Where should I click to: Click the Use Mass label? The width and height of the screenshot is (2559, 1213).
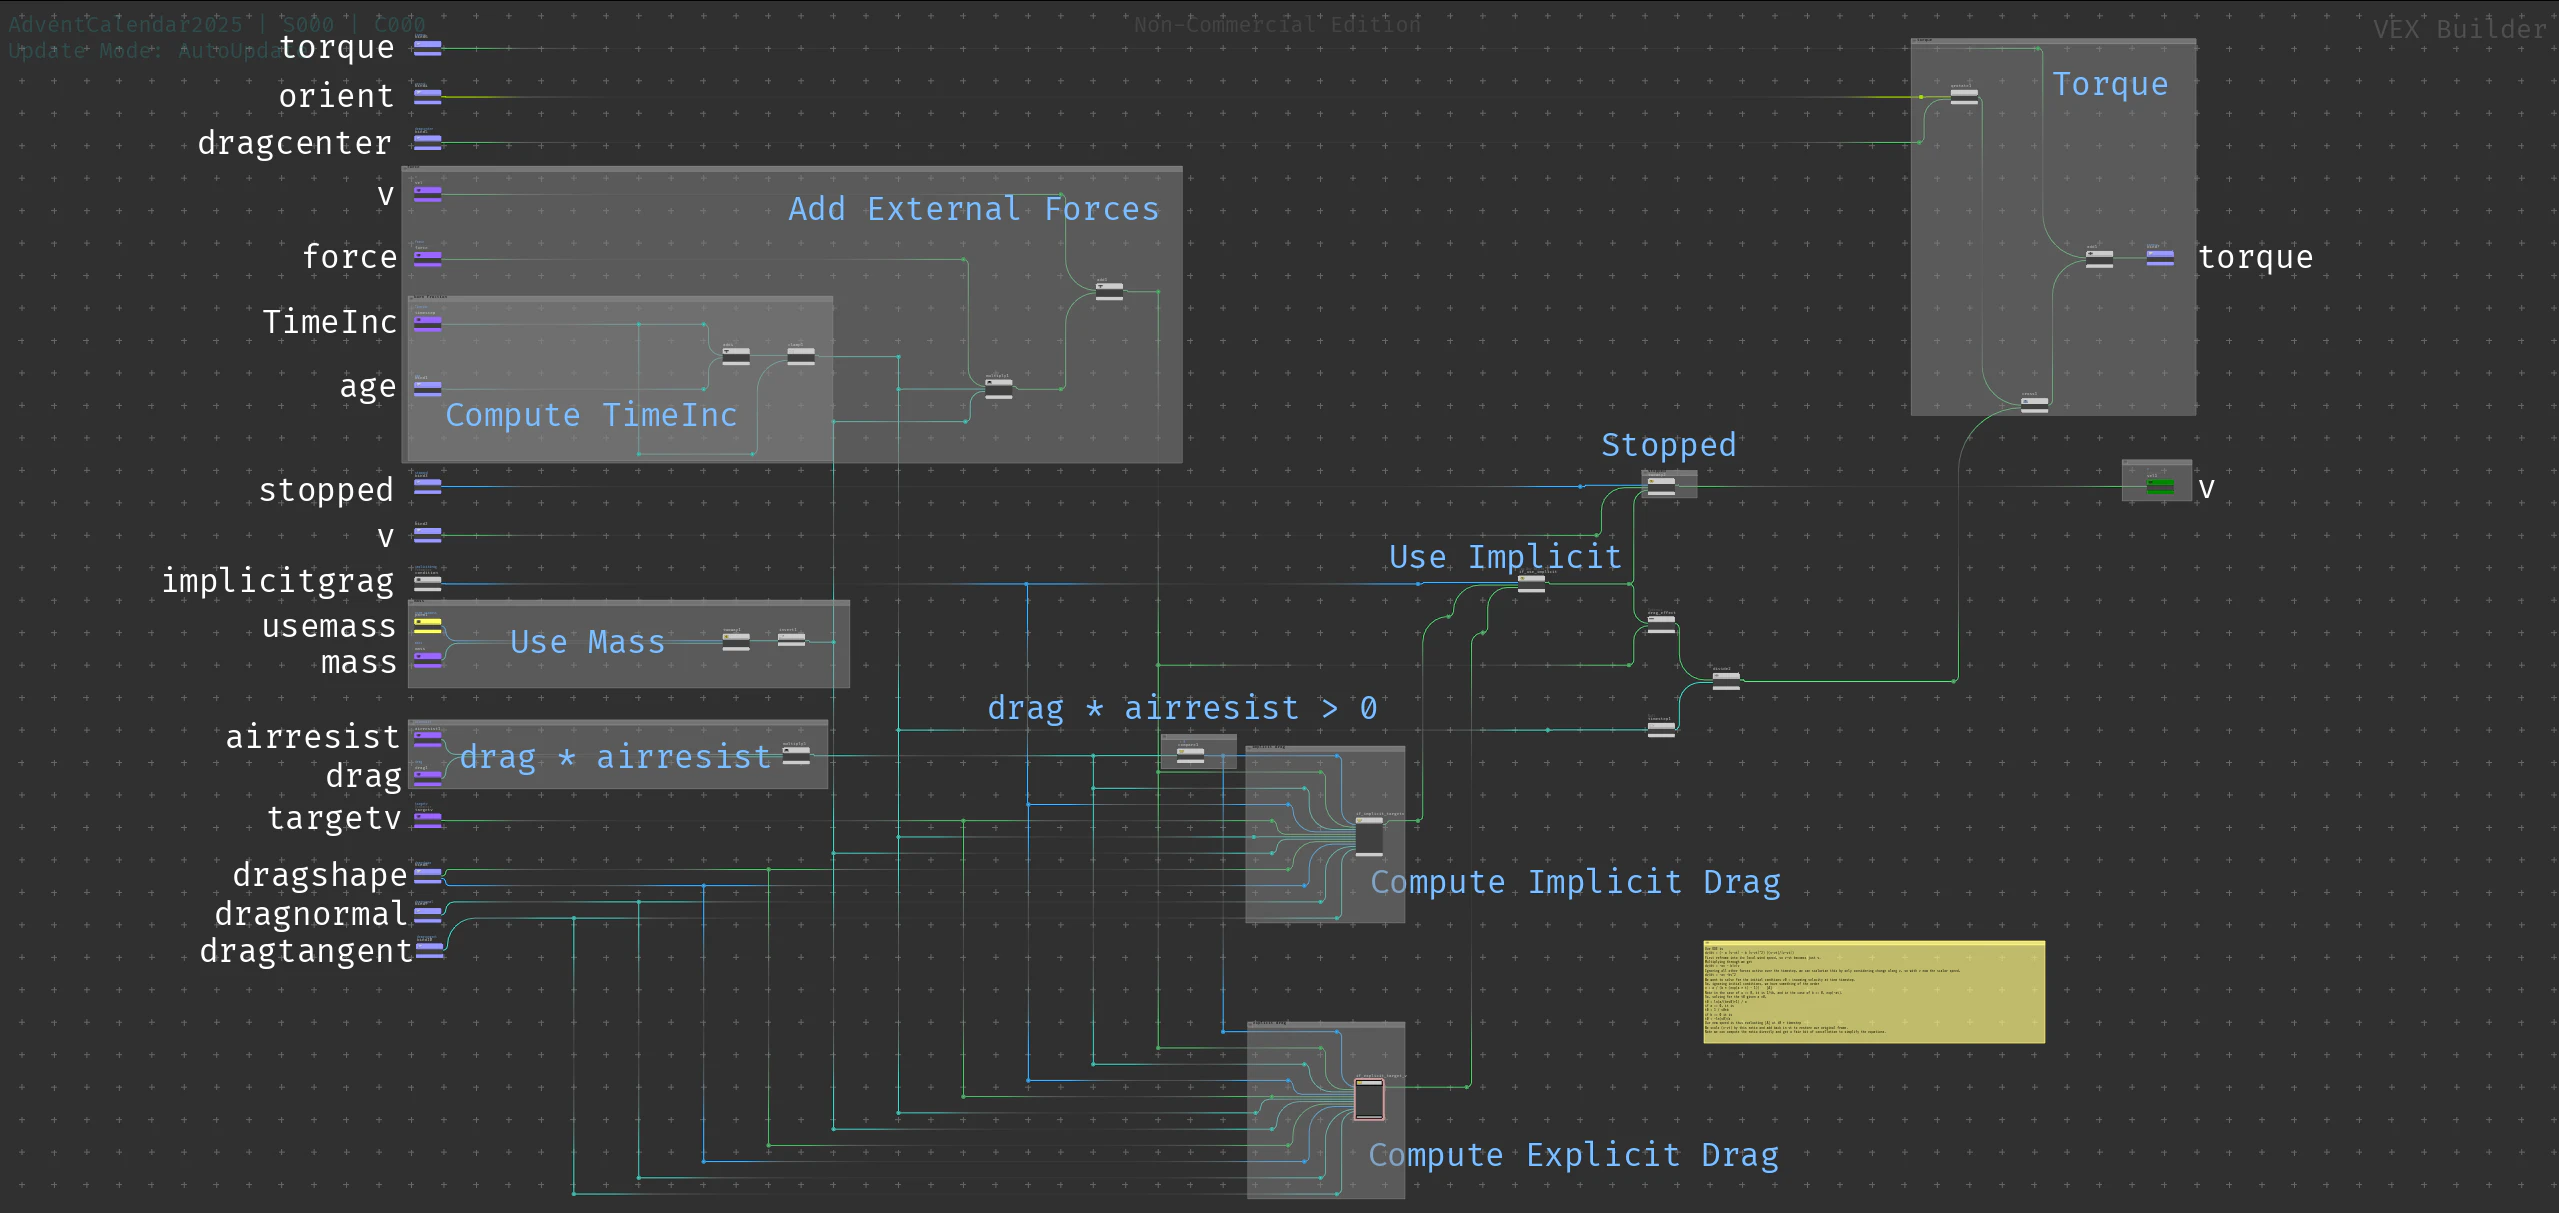587,642
